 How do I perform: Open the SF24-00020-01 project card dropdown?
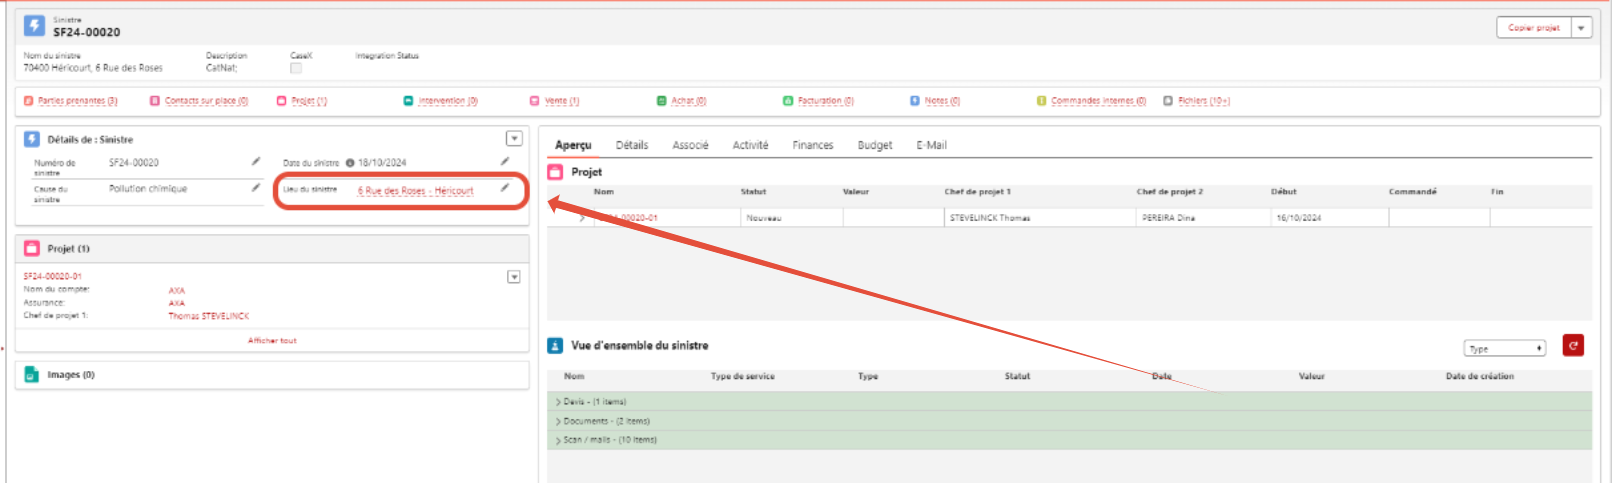514,277
